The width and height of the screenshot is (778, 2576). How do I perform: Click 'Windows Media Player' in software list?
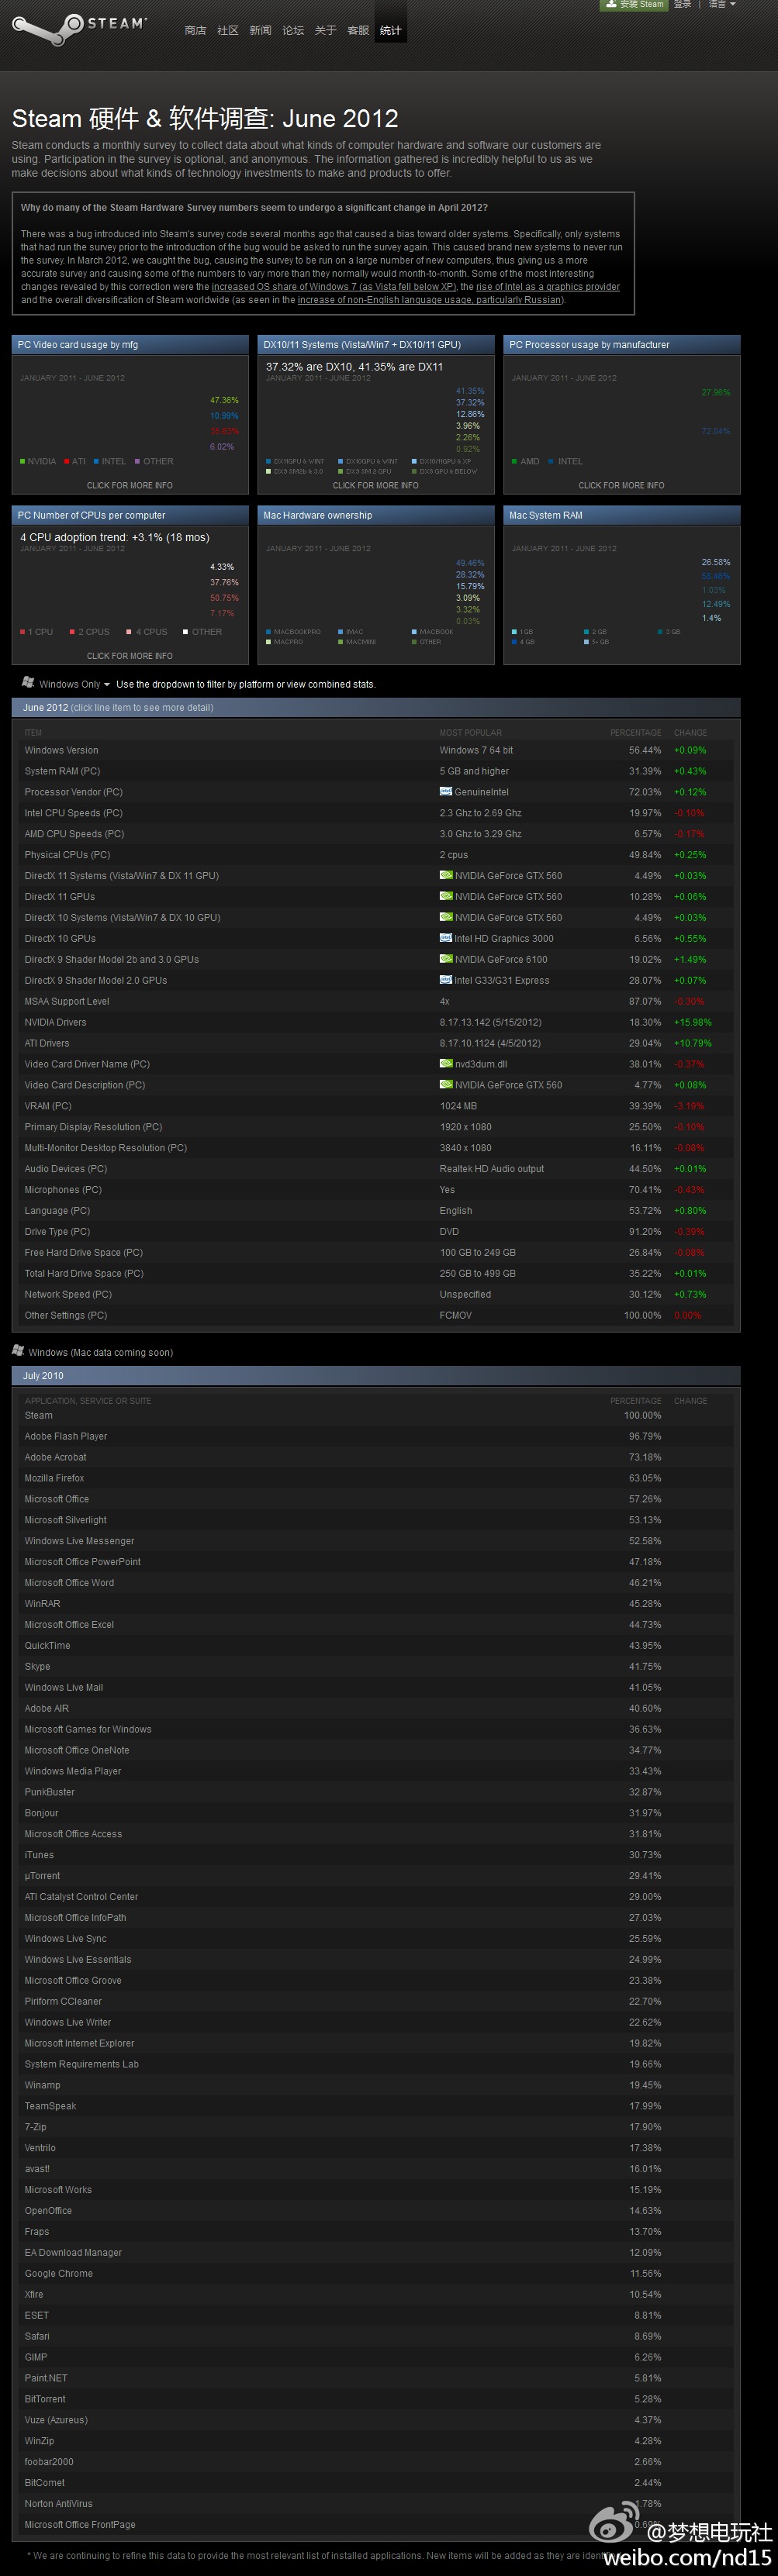click(x=73, y=1771)
